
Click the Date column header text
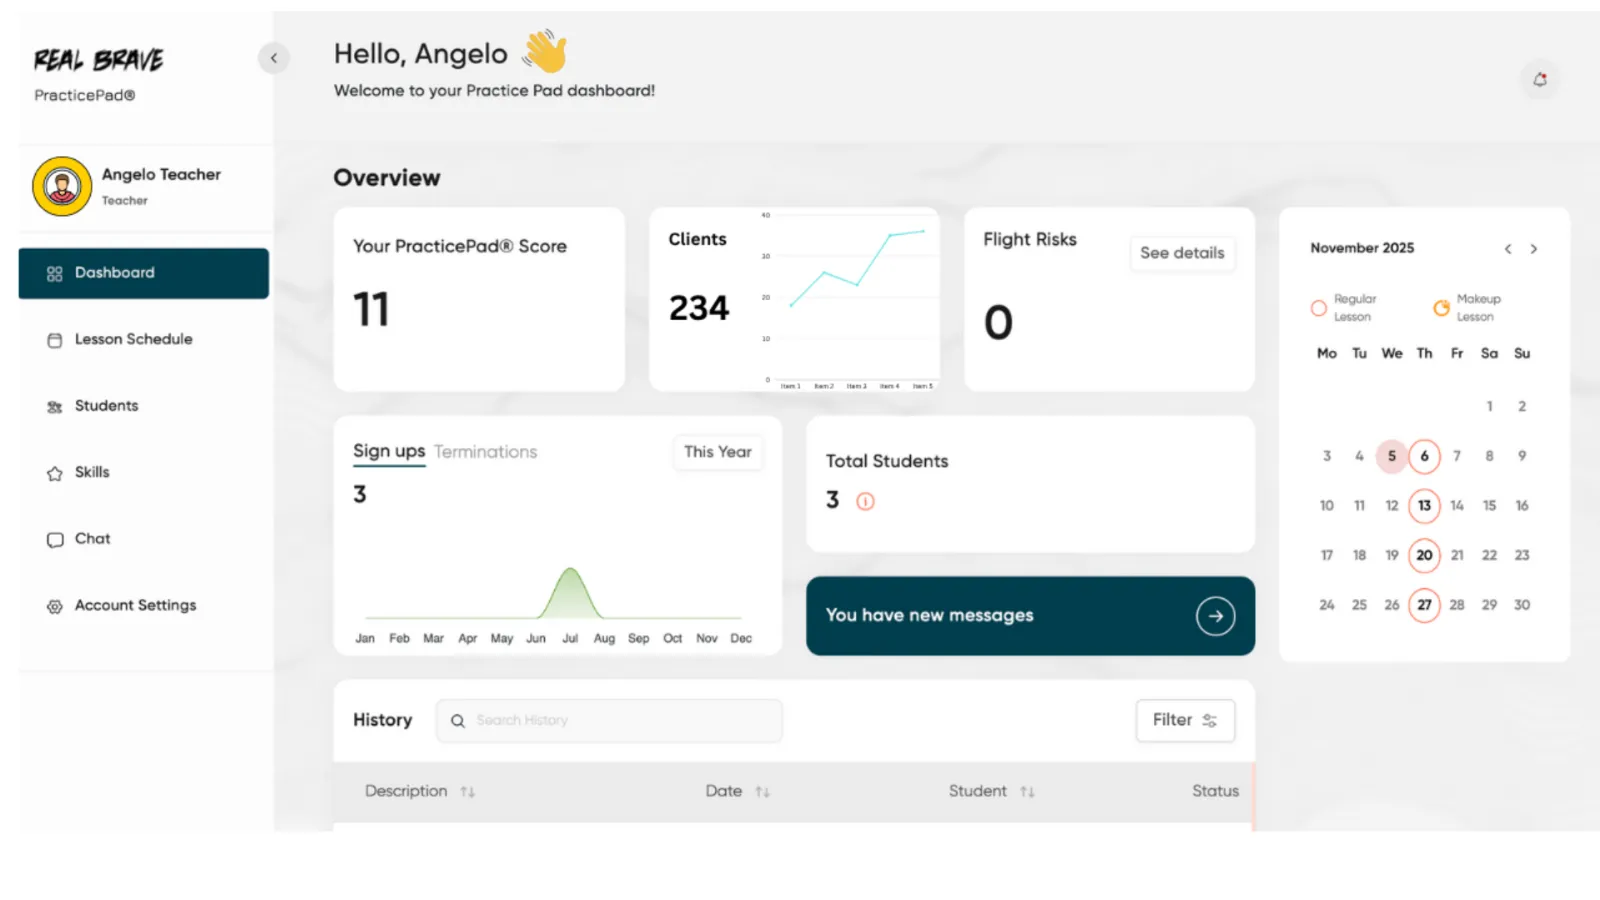[x=724, y=791]
